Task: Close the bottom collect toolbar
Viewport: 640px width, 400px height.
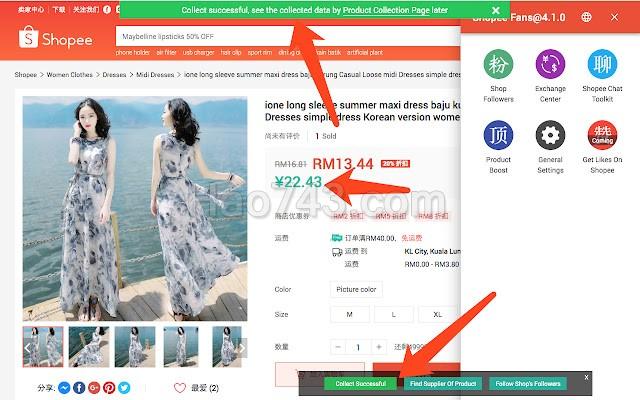Action: click(586, 377)
